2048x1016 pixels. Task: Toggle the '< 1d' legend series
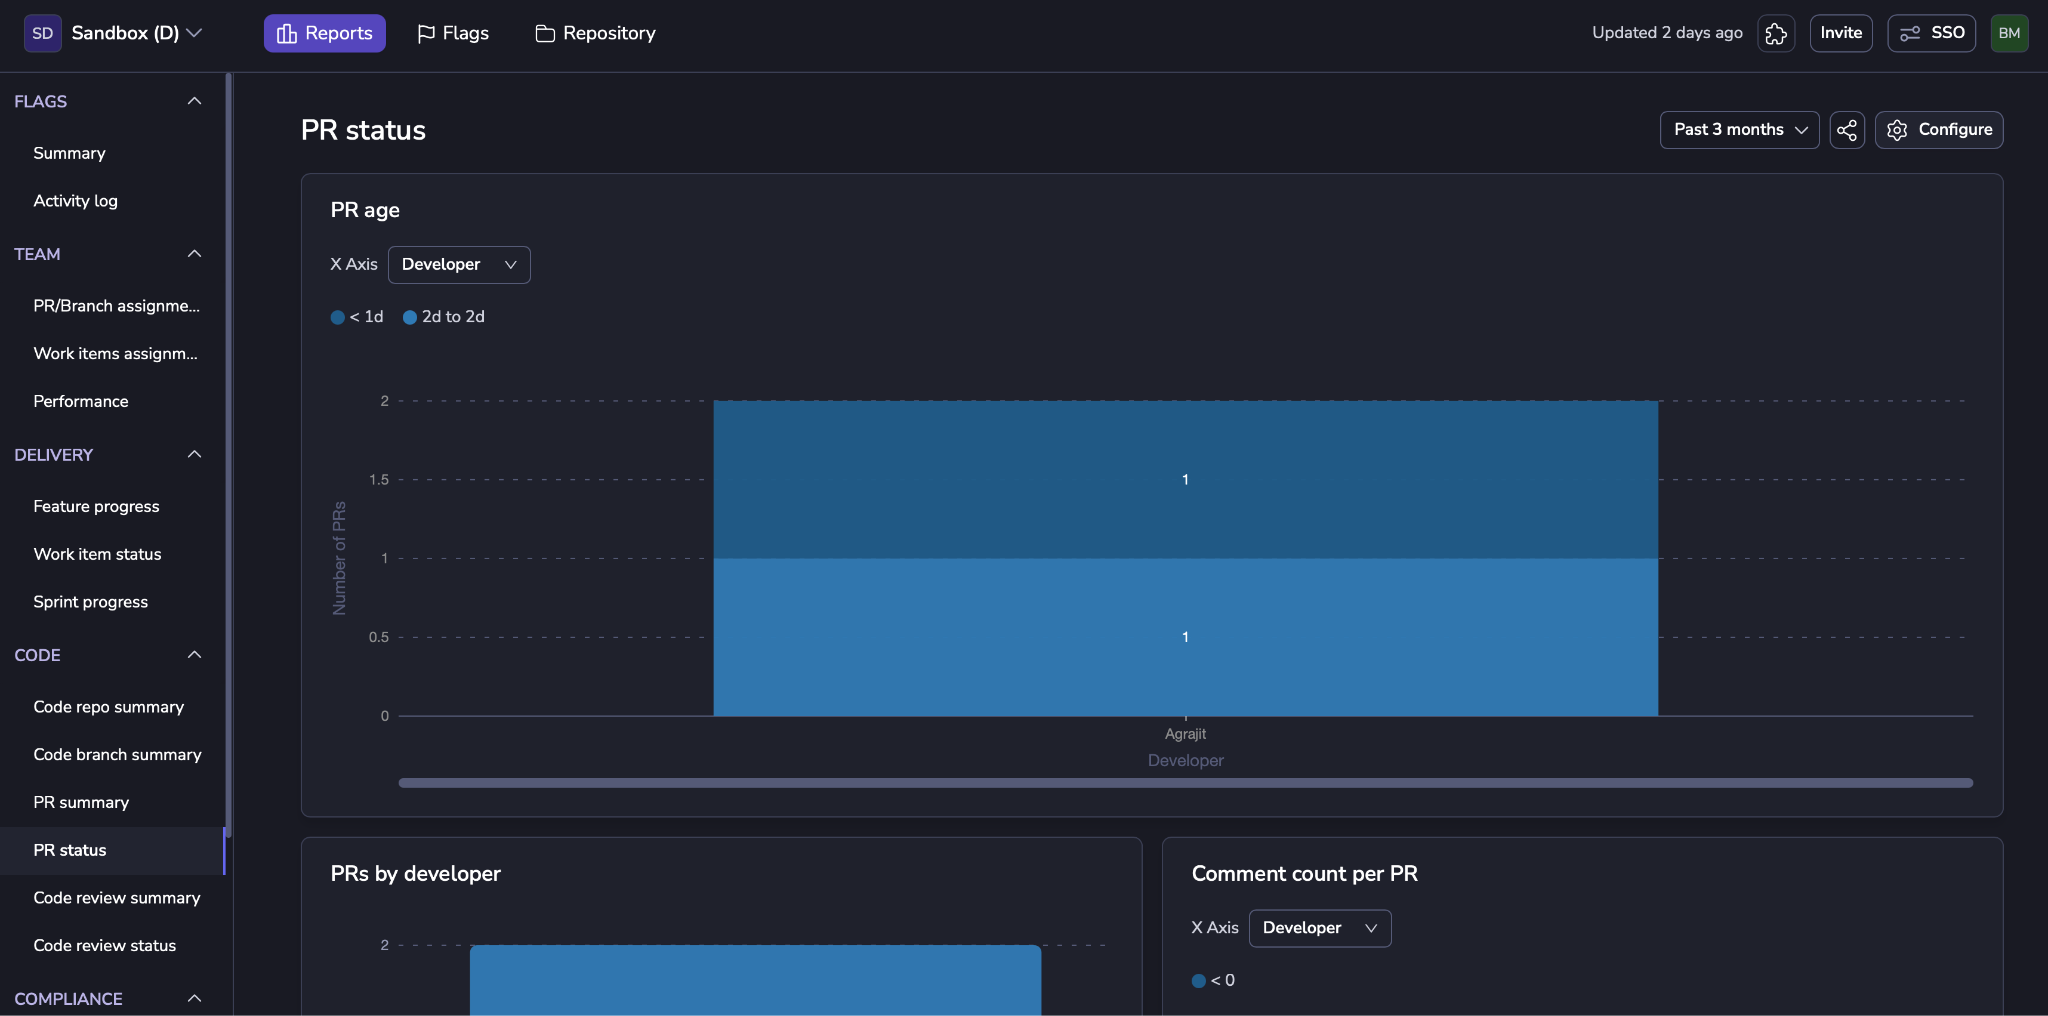(357, 317)
